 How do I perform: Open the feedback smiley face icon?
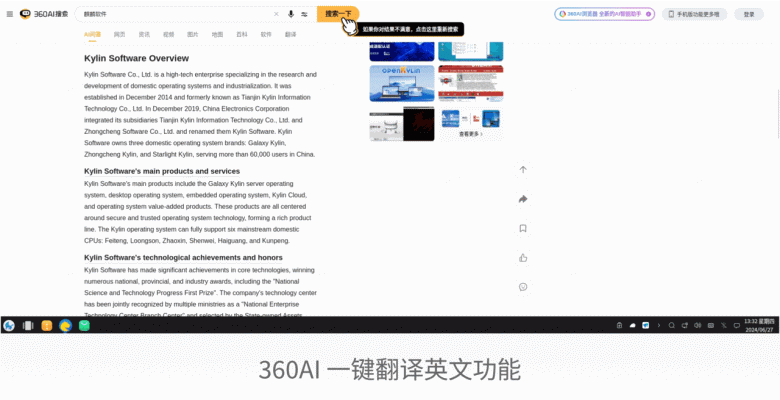click(523, 287)
